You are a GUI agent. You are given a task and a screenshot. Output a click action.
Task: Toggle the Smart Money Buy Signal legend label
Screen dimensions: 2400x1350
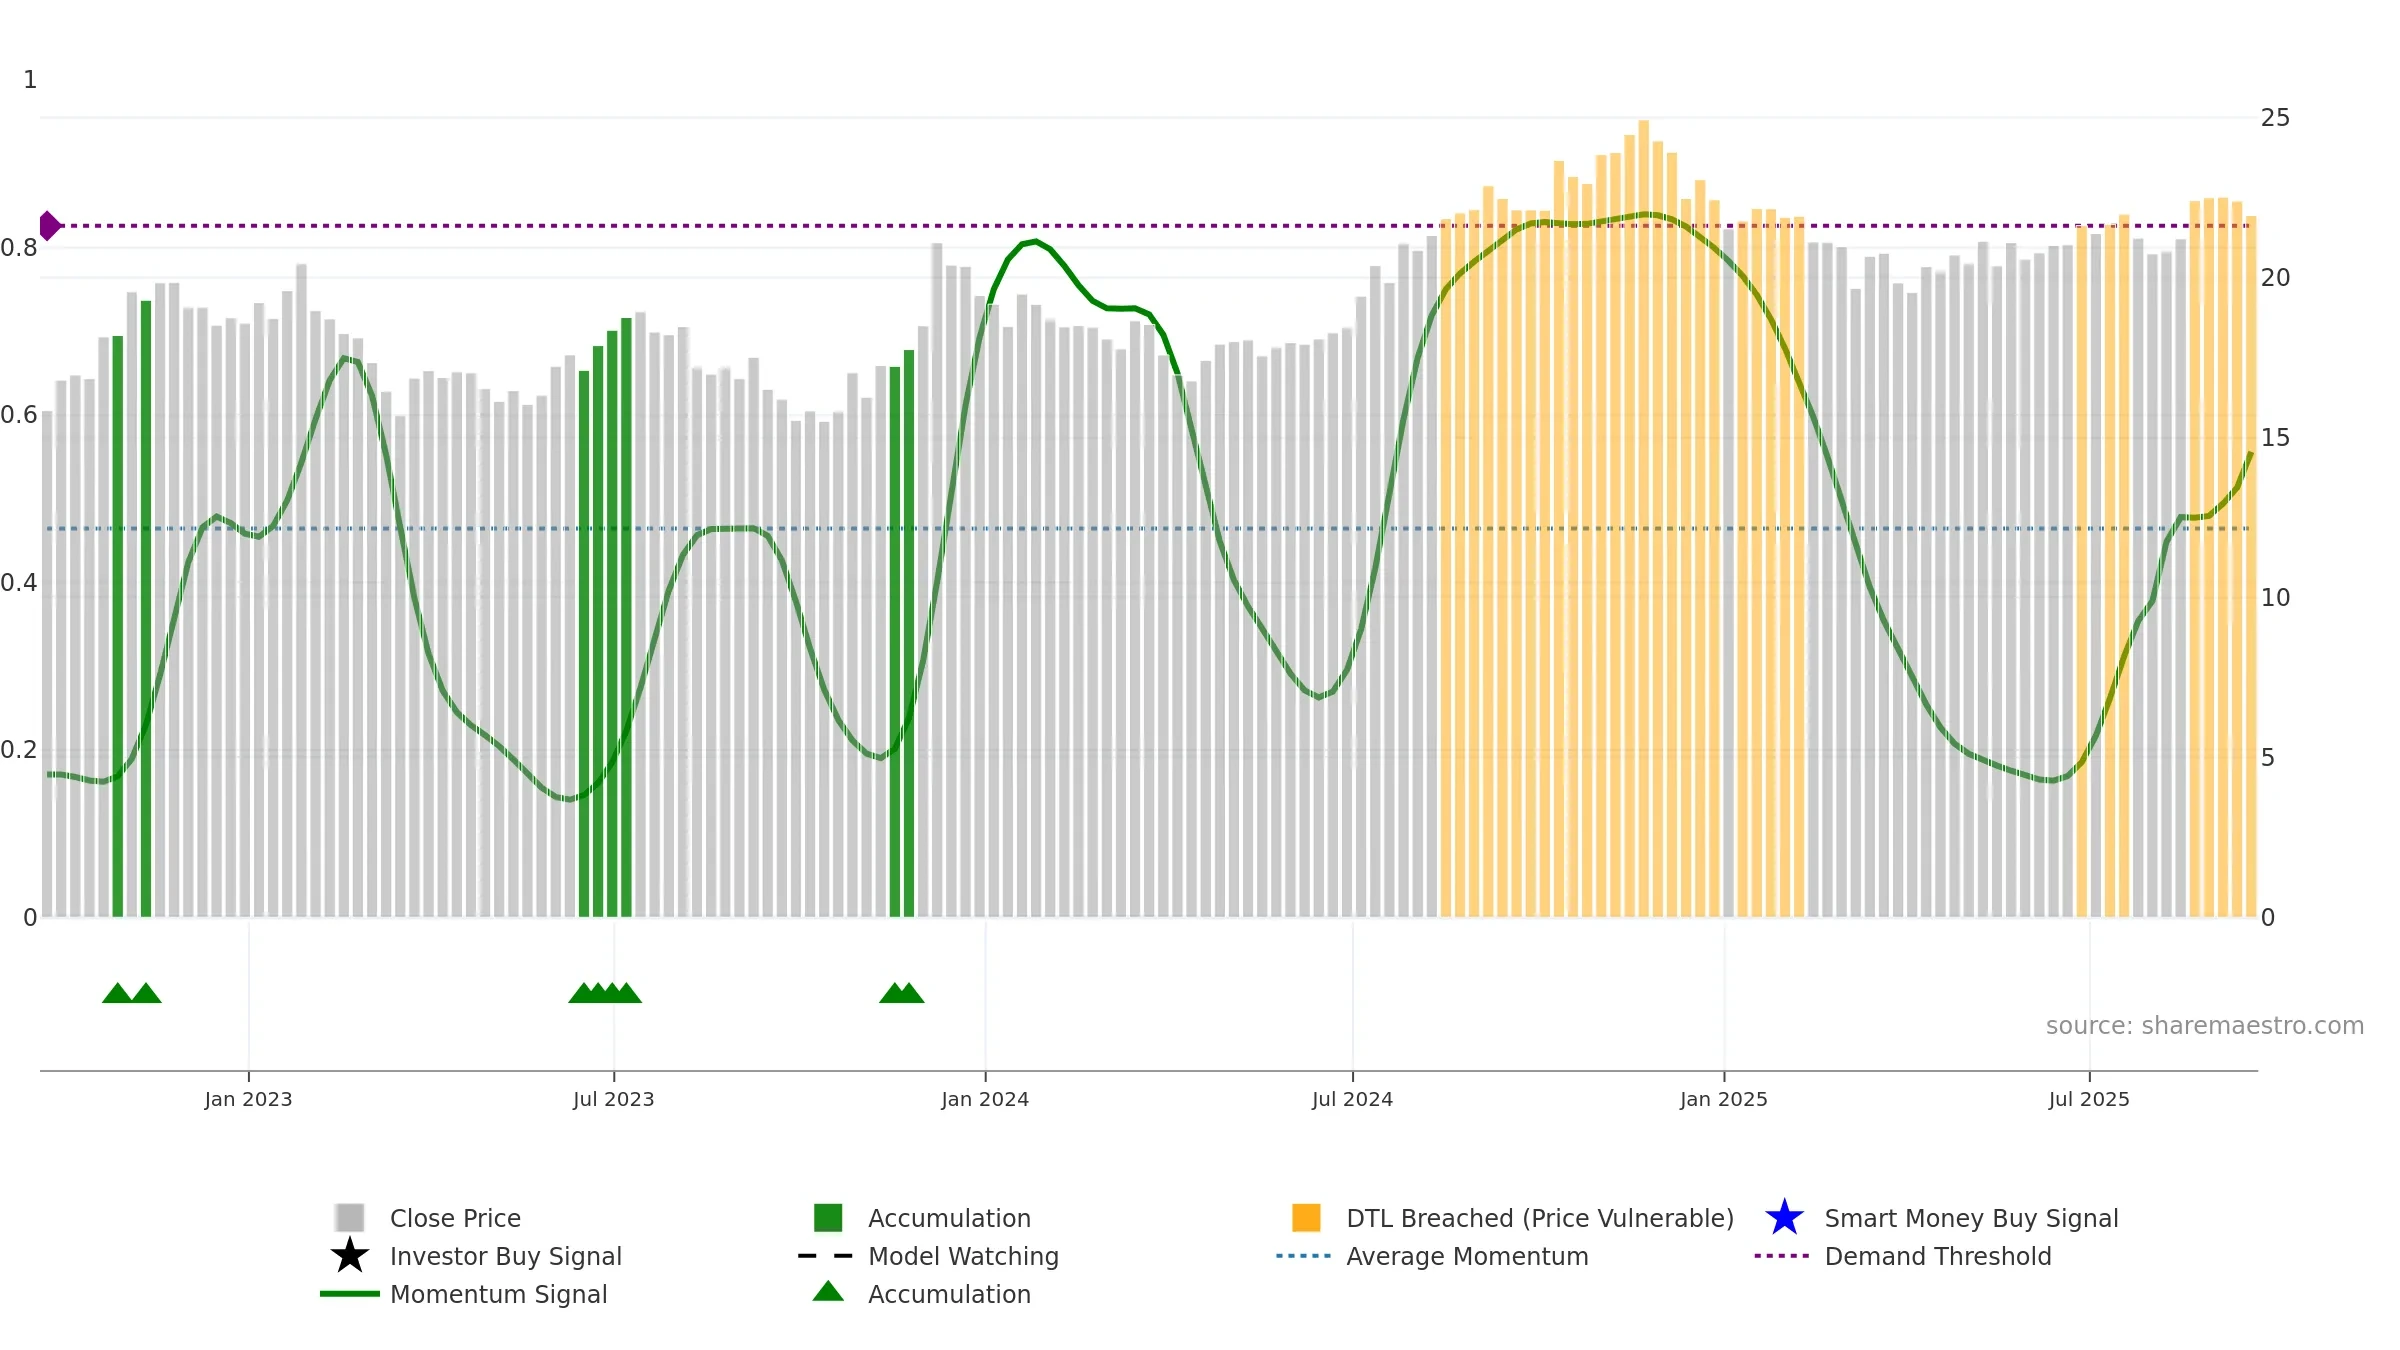(1971, 1218)
